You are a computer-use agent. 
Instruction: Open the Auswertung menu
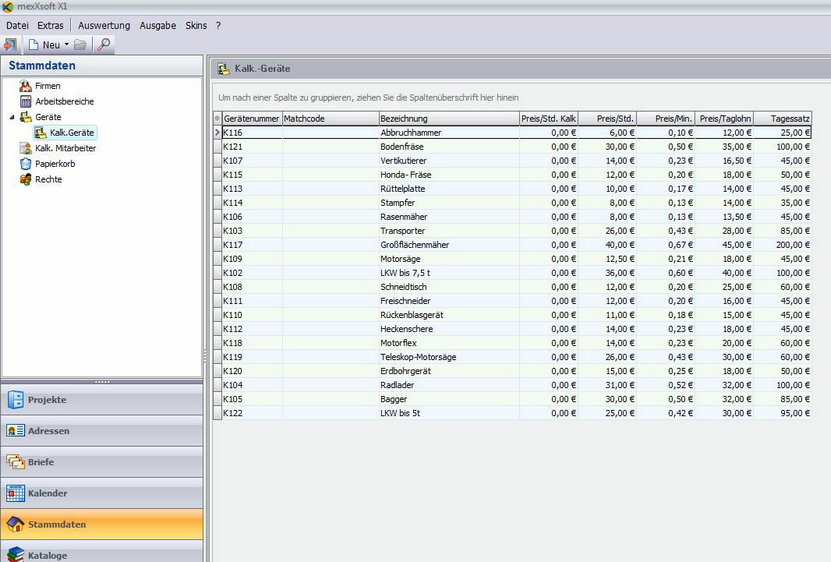104,25
